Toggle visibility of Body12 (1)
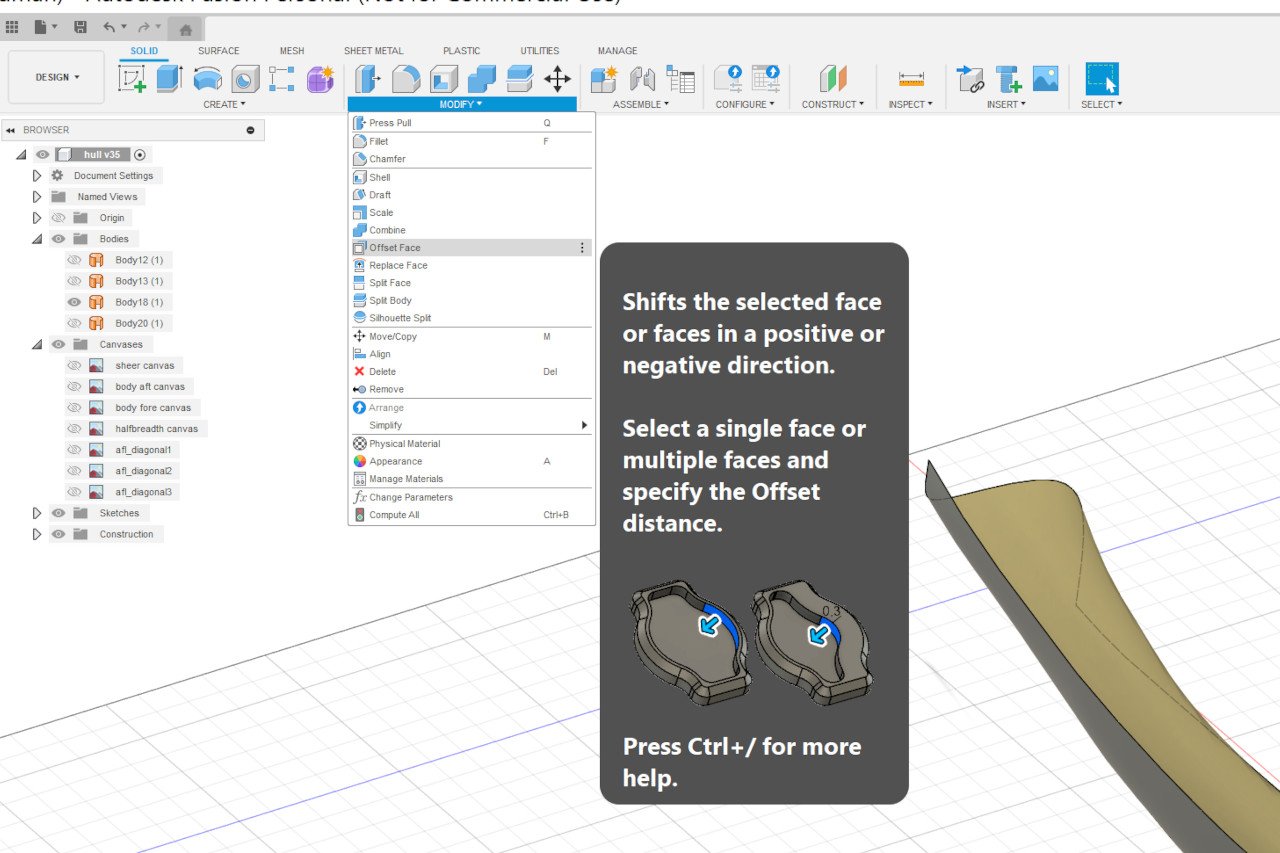This screenshot has width=1280, height=853. pos(74,260)
